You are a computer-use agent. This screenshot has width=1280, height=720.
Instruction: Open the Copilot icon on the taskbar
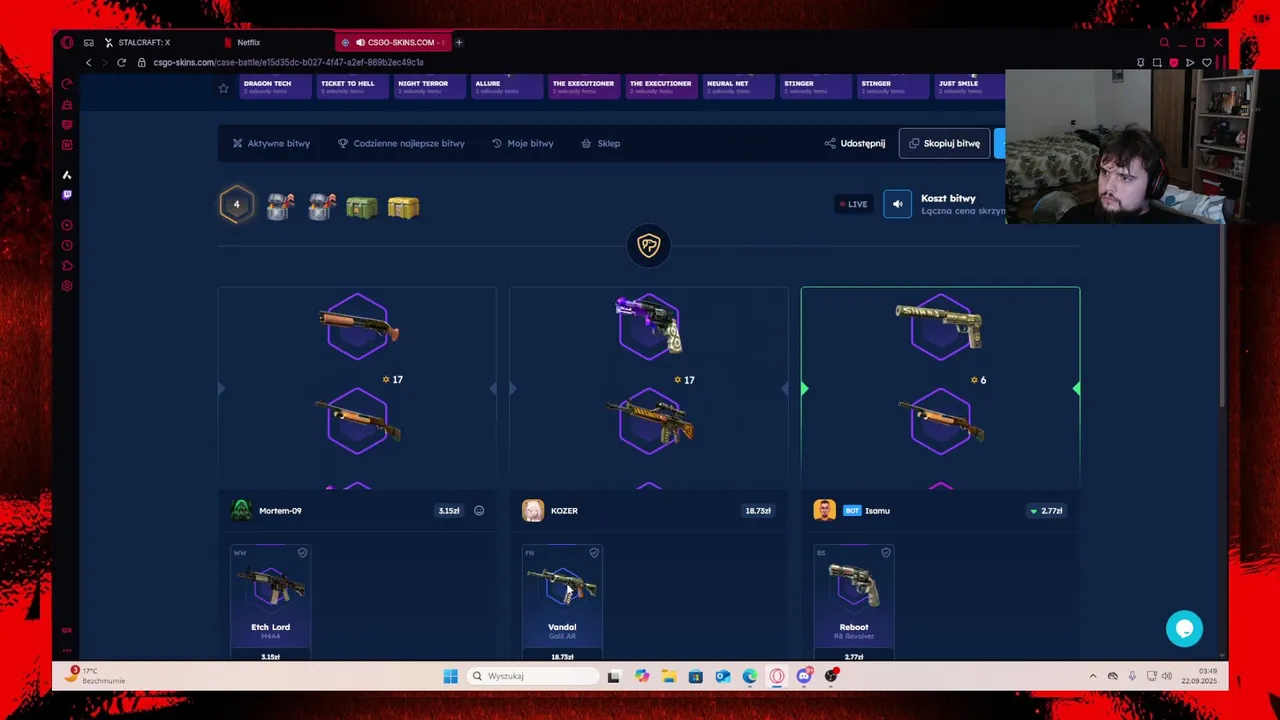tap(641, 676)
